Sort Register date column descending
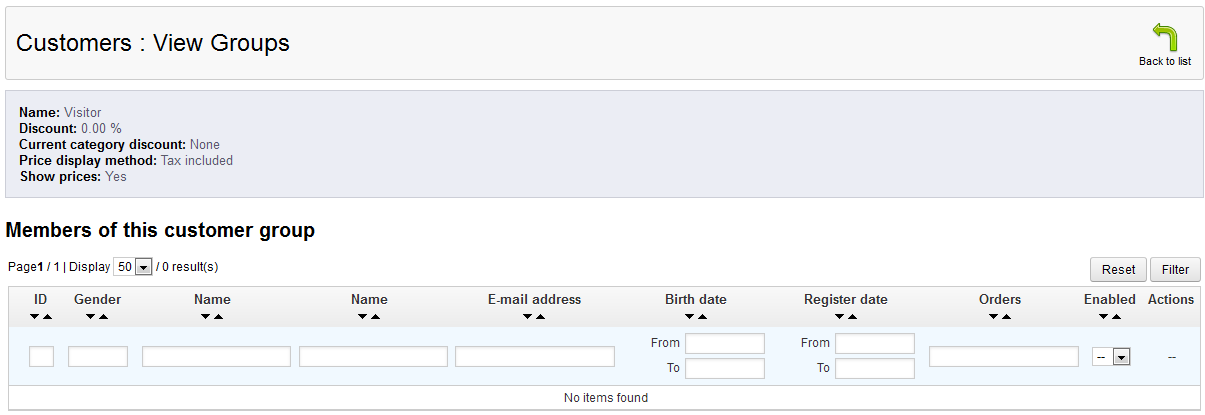Viewport: 1205px width, 415px height. click(840, 317)
